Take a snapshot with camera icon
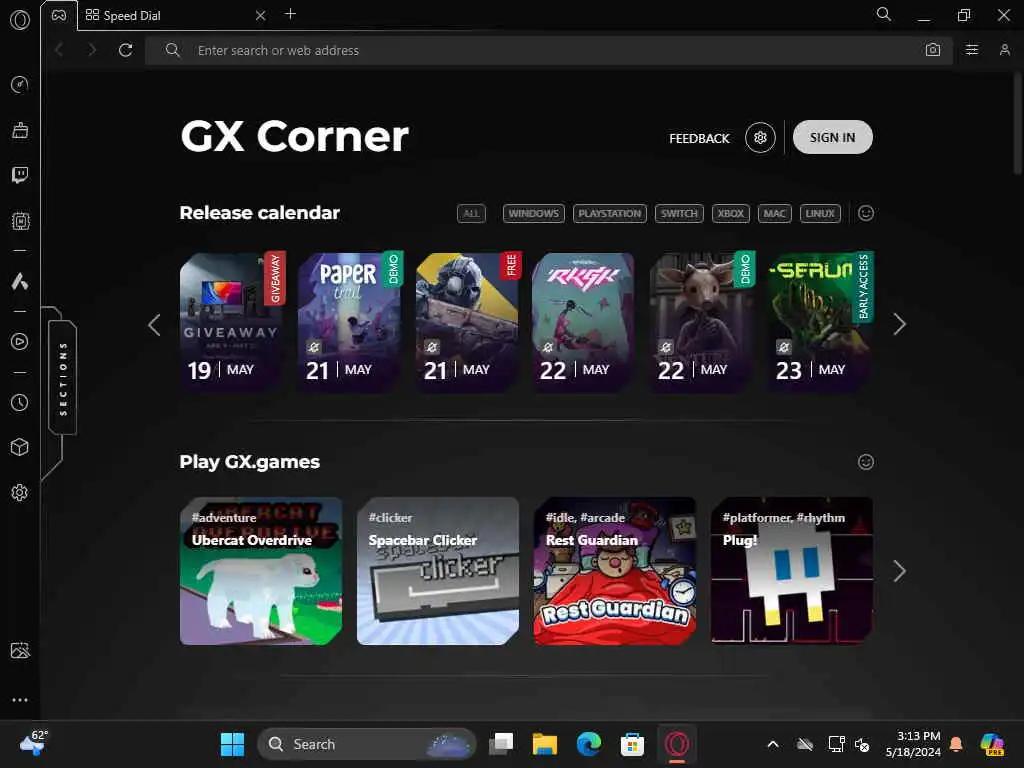 tap(933, 50)
